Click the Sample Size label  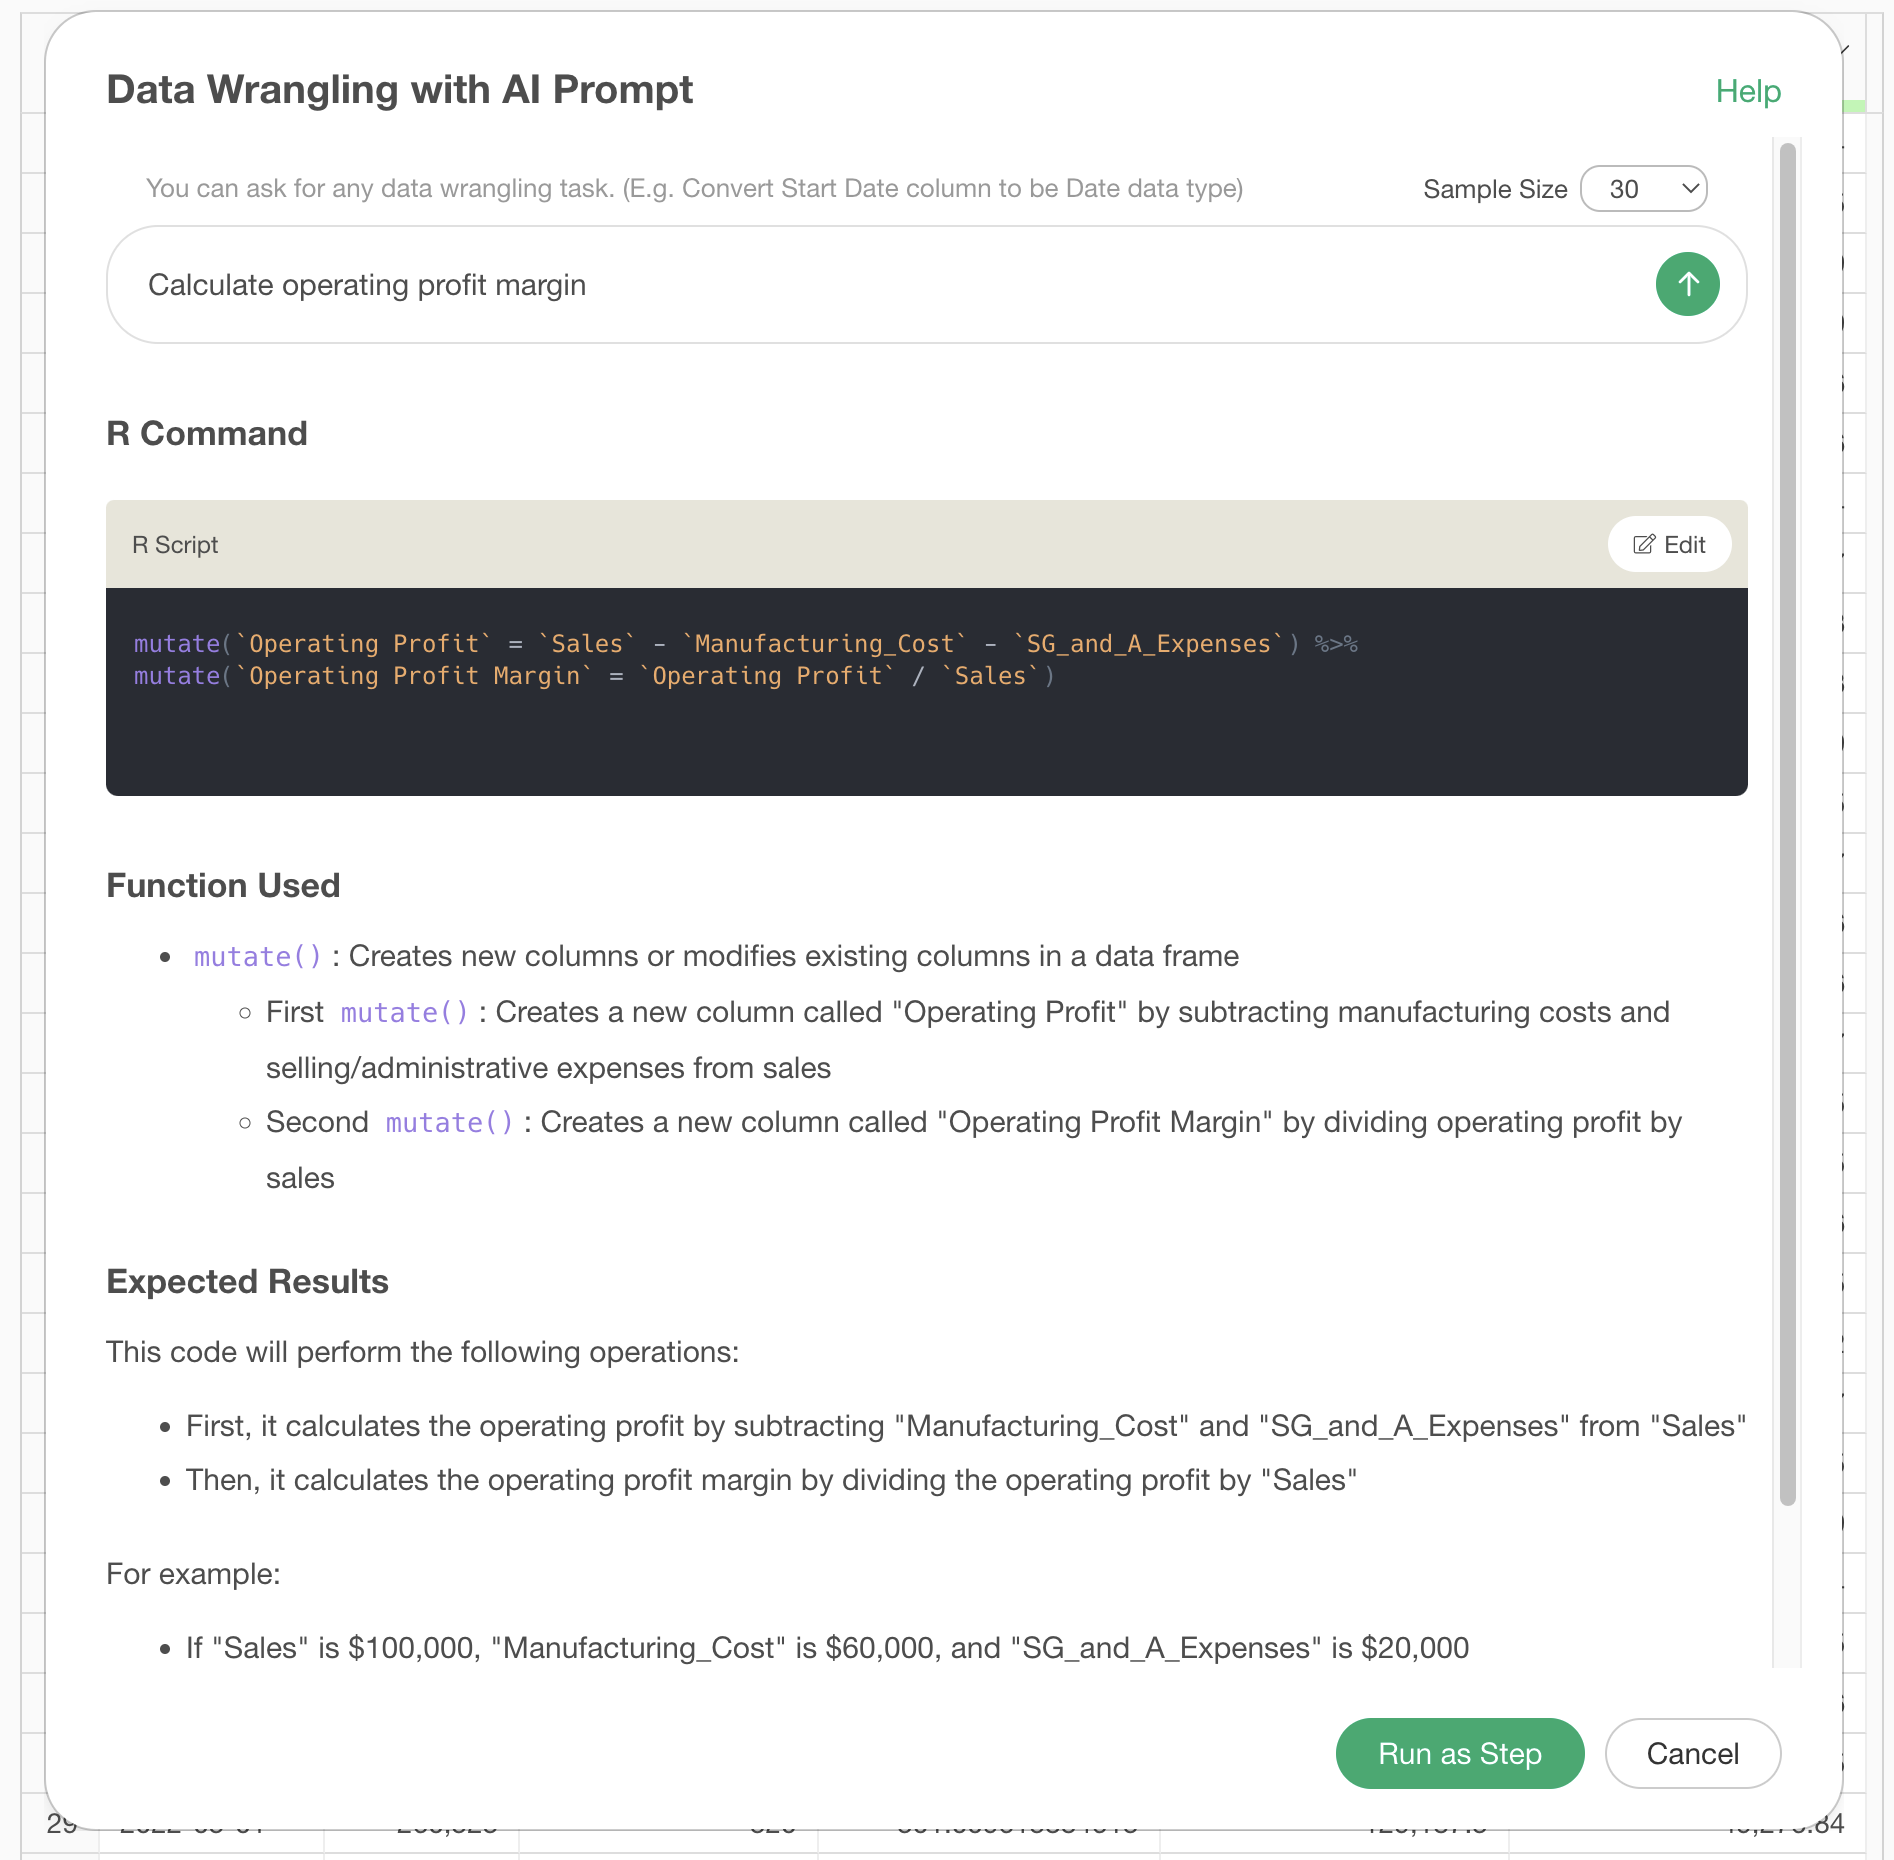pos(1495,189)
